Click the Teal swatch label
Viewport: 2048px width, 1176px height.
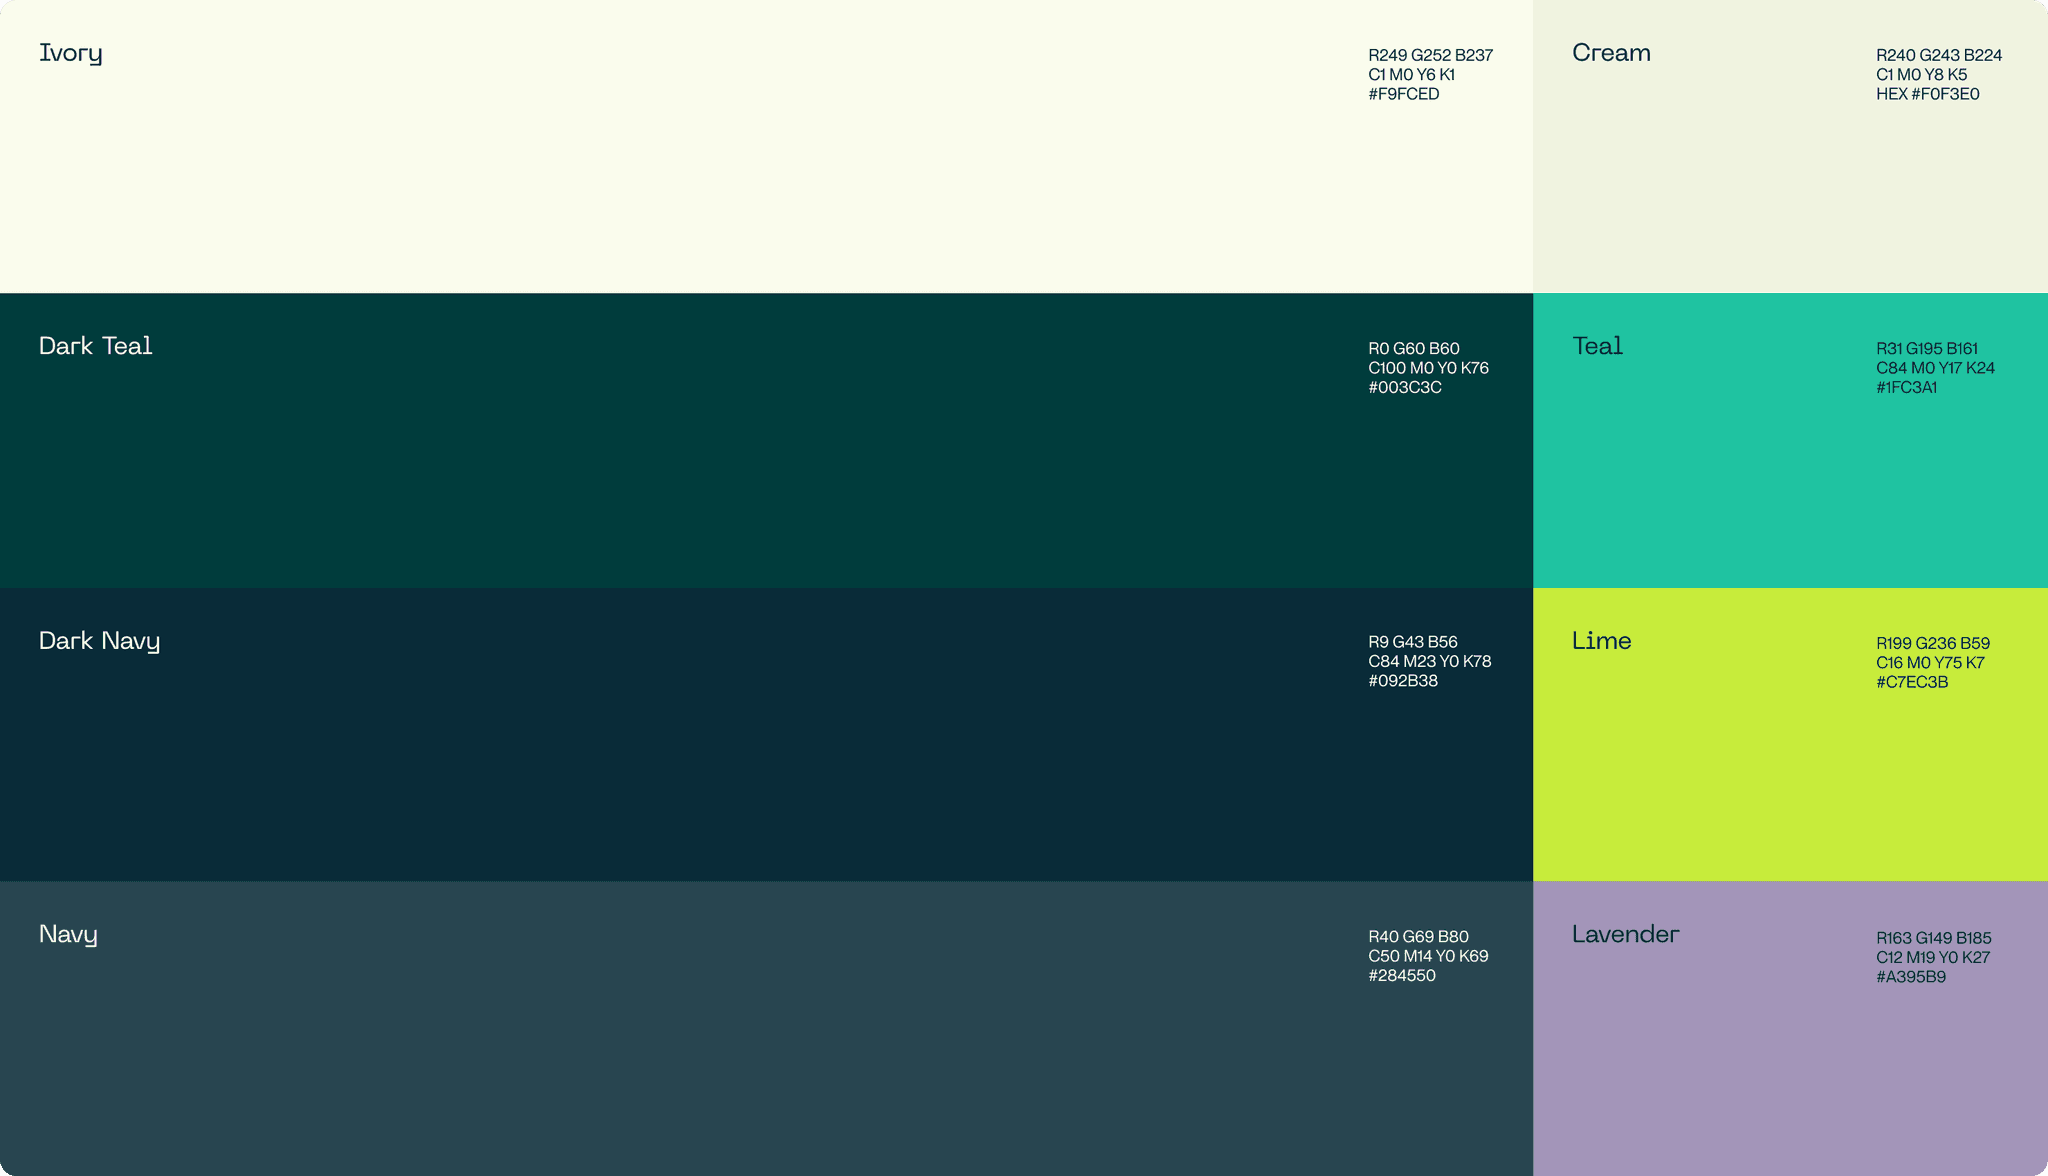point(1597,346)
